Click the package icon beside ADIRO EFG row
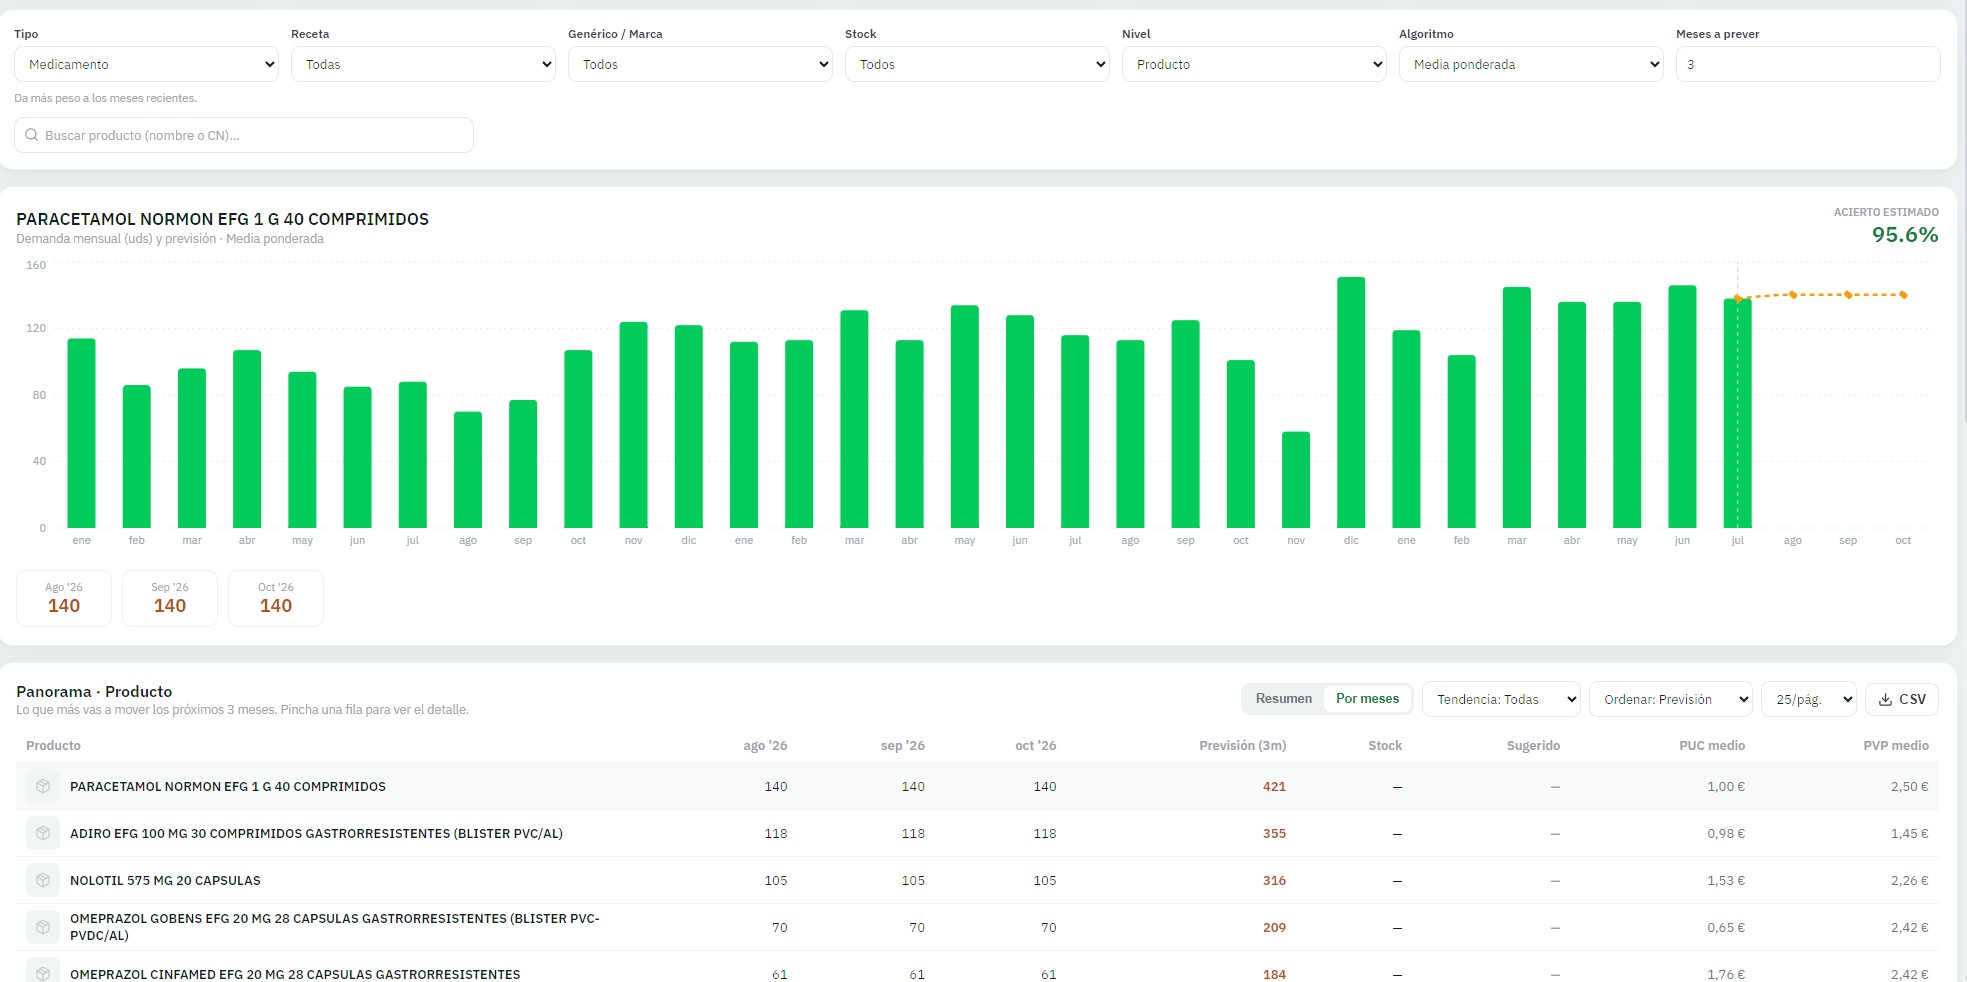 tap(43, 833)
